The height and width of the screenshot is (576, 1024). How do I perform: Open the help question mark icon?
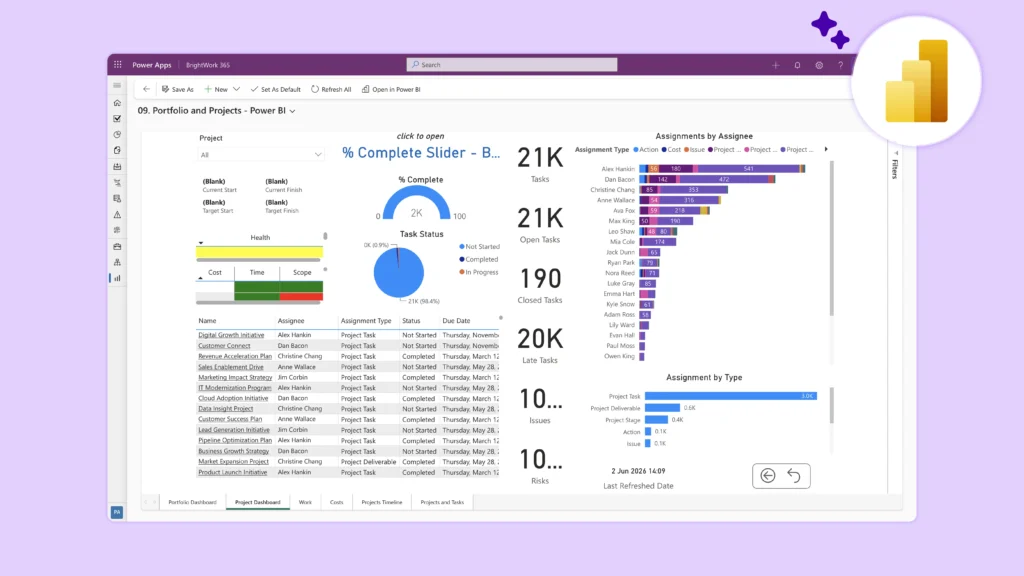coord(840,65)
